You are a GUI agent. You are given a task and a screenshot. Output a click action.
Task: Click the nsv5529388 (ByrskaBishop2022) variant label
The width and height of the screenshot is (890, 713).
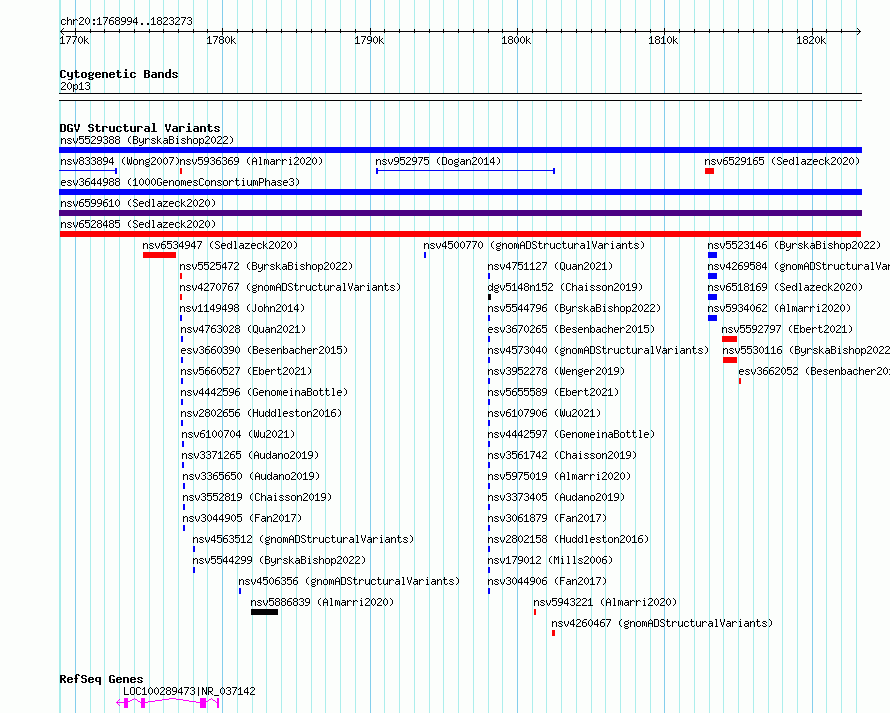[147, 140]
